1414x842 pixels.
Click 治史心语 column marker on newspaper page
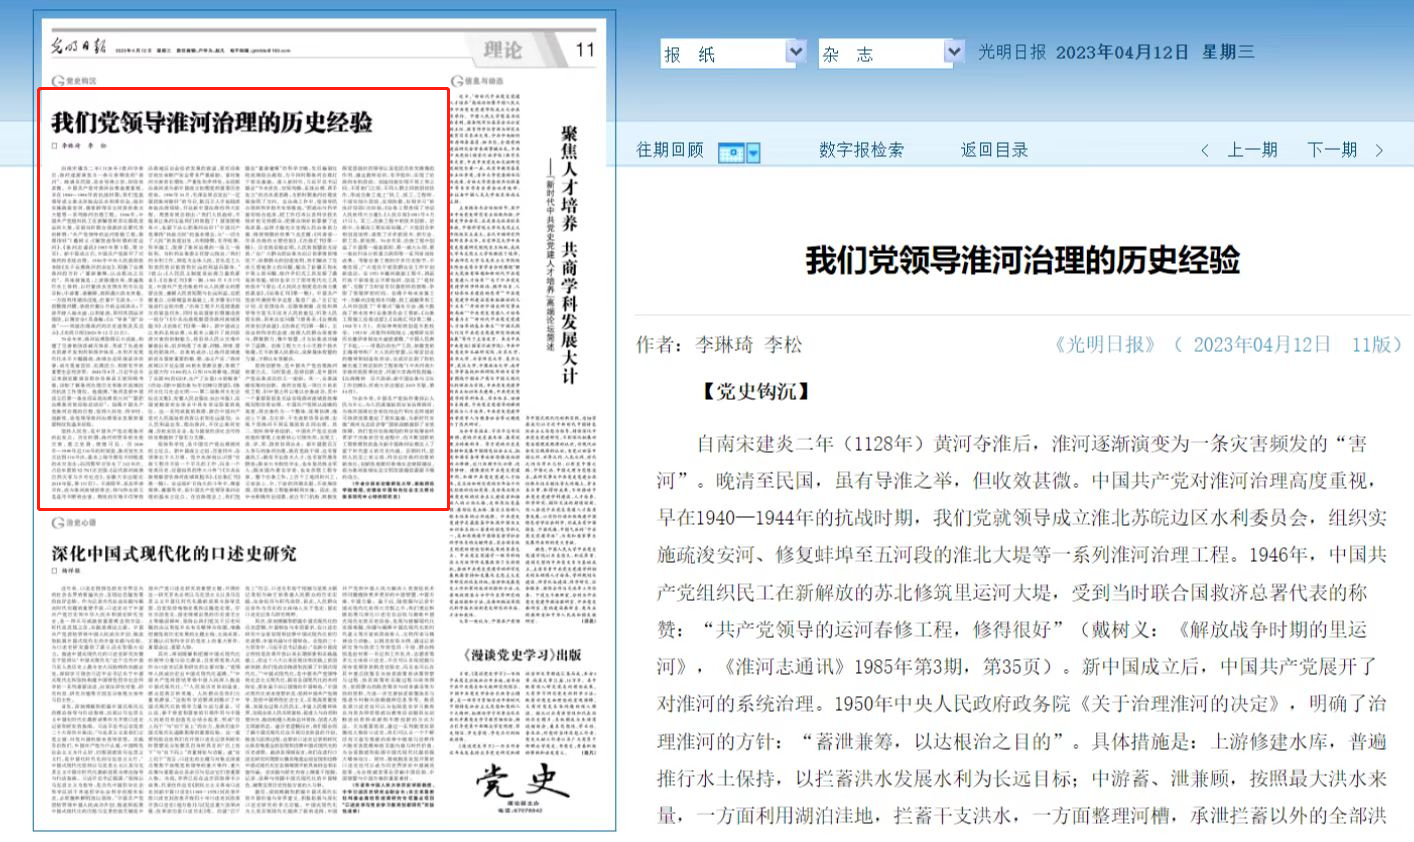coord(75,523)
